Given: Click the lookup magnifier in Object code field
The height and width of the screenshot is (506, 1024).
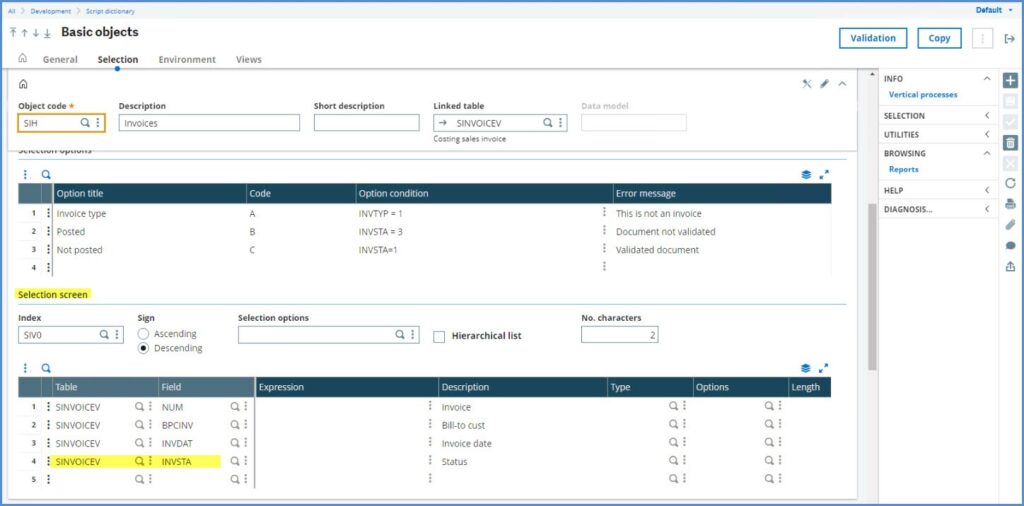Looking at the screenshot, I should point(85,123).
